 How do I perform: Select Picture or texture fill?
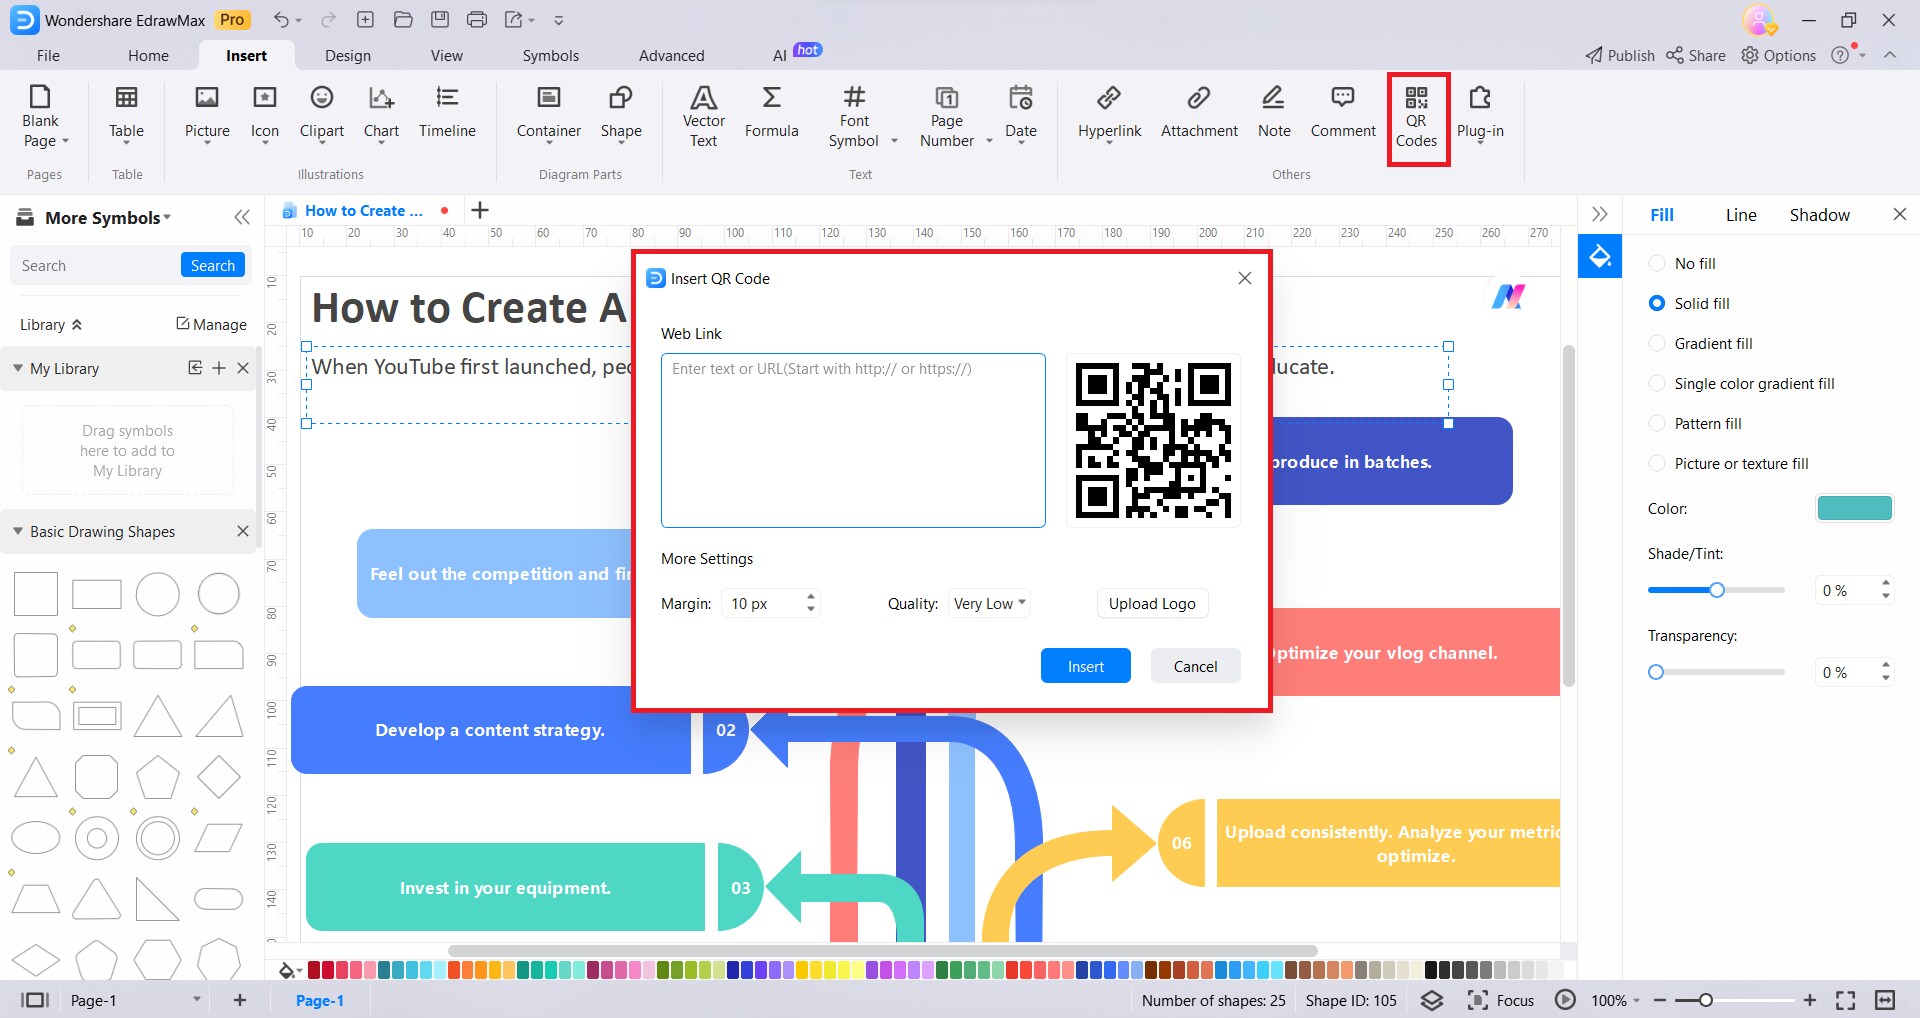pyautogui.click(x=1728, y=464)
